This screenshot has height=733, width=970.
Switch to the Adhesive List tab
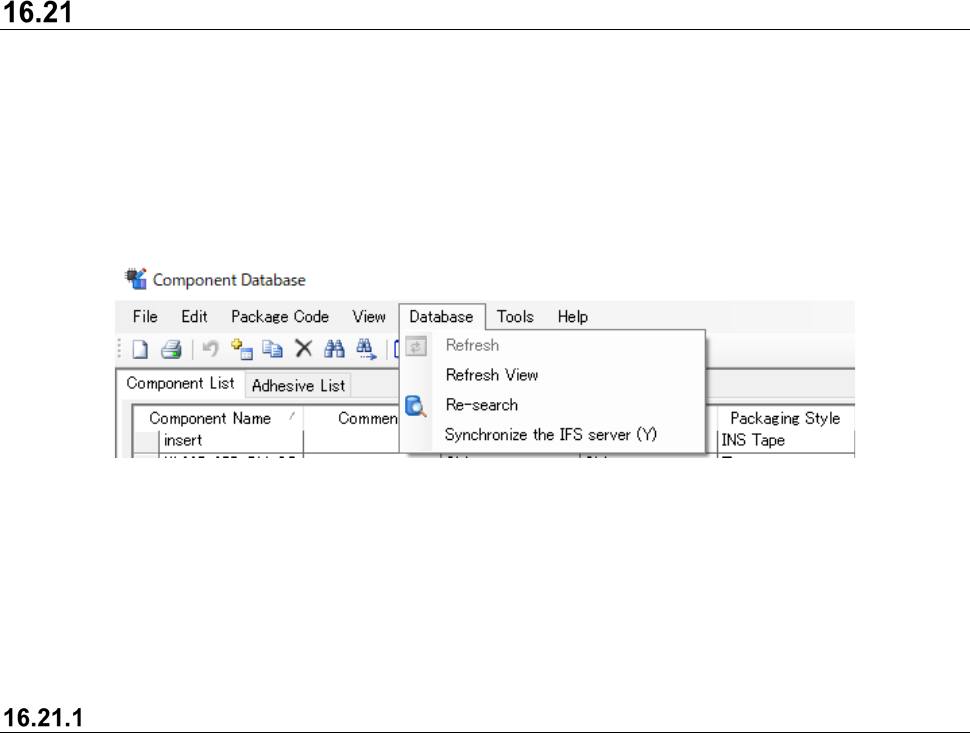(x=298, y=386)
